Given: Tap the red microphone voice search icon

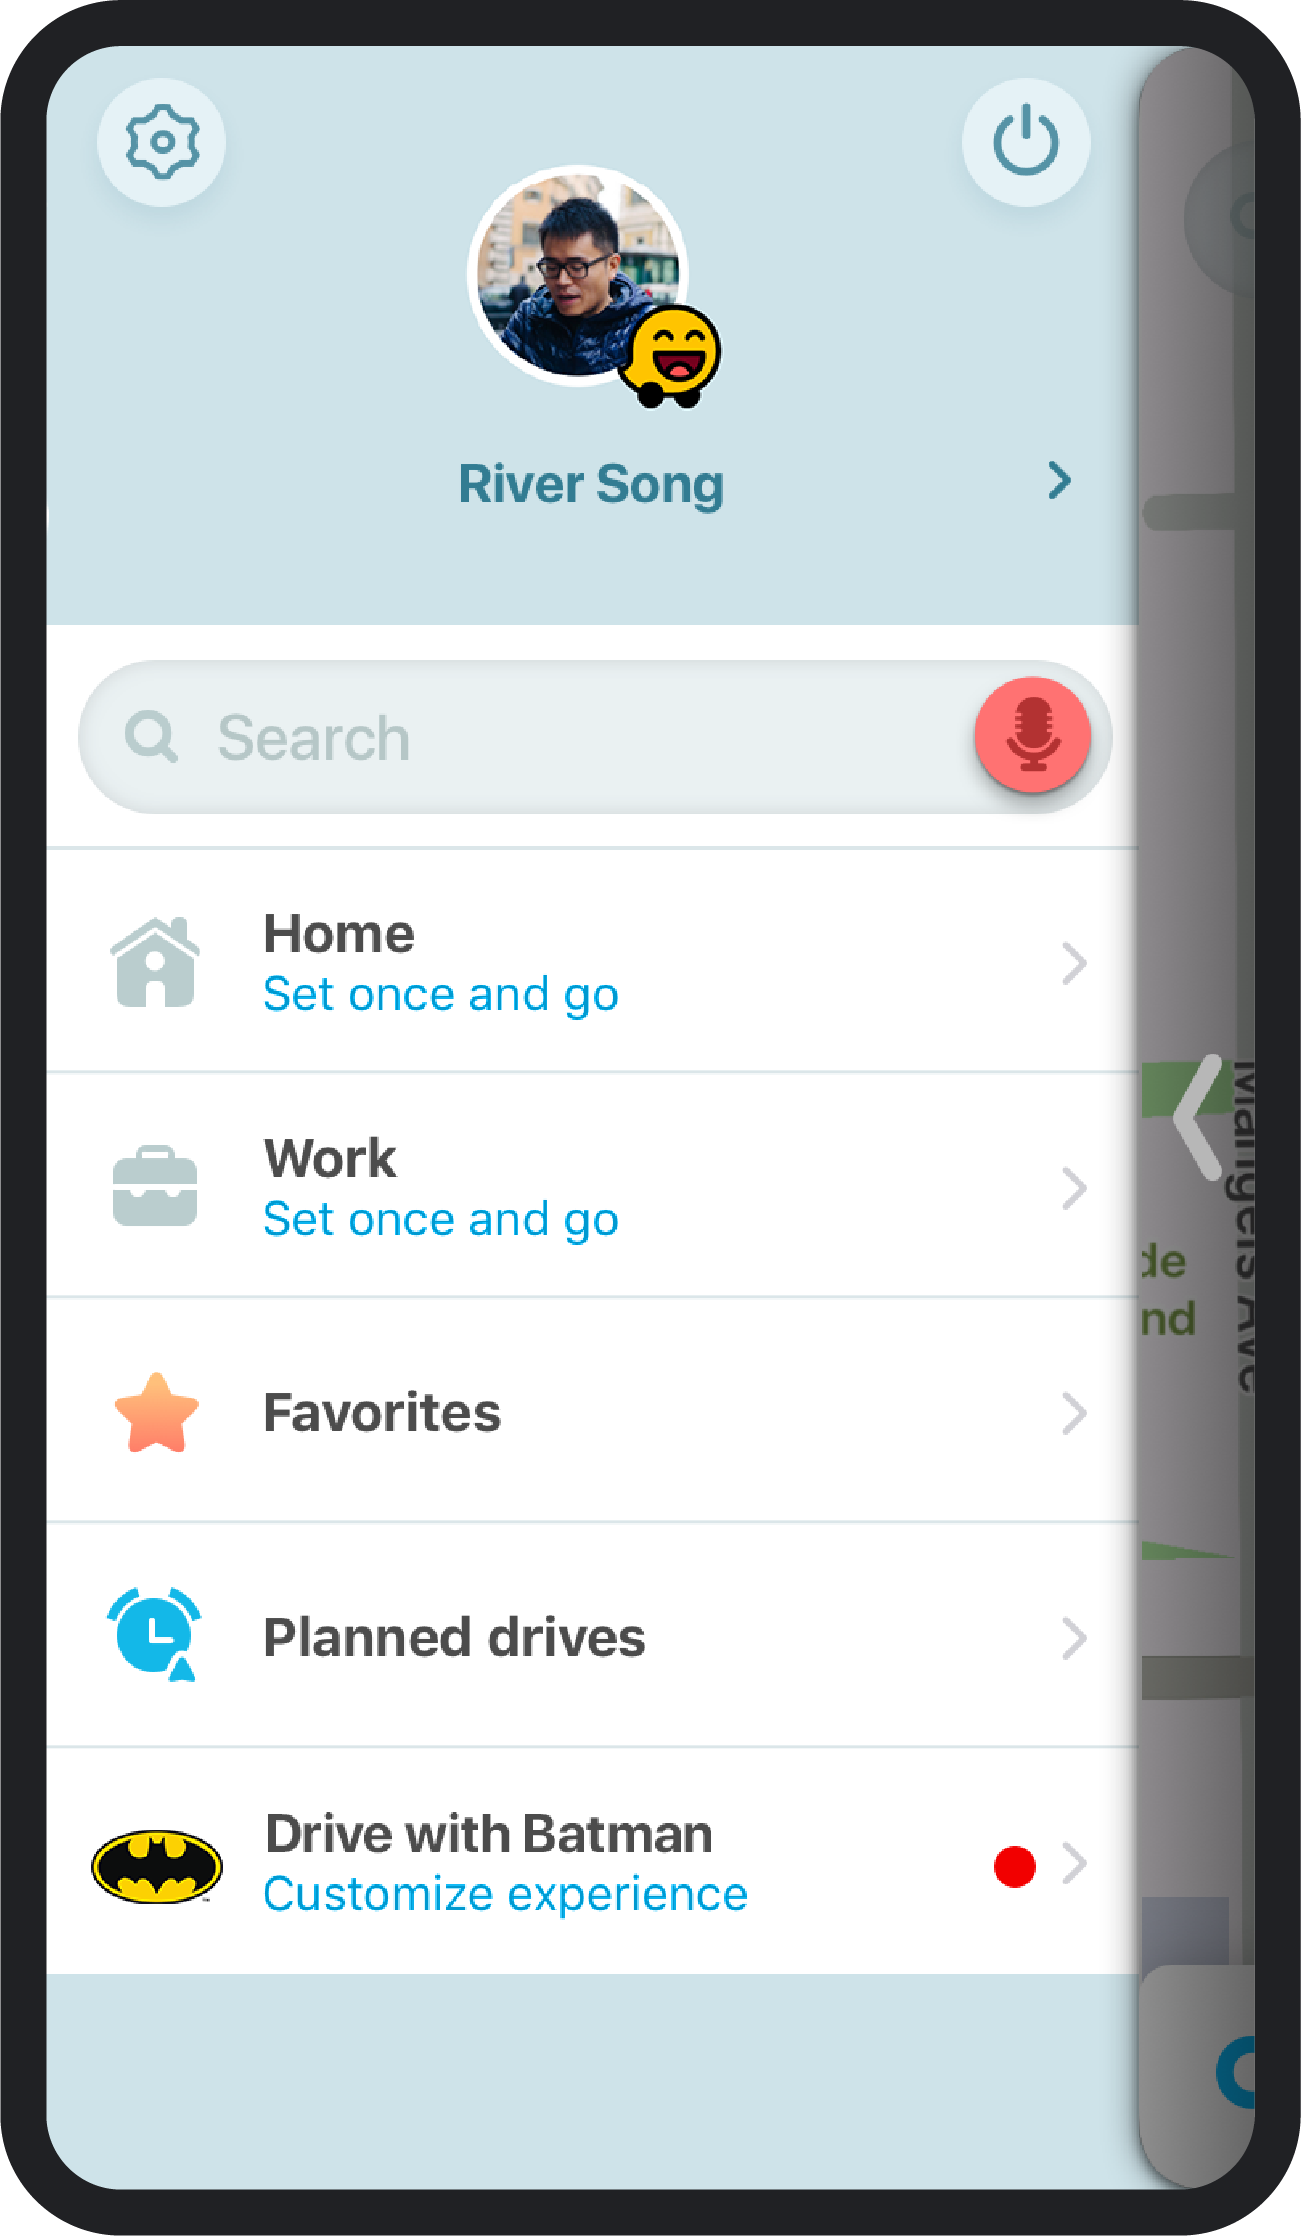Looking at the screenshot, I should (x=1032, y=736).
